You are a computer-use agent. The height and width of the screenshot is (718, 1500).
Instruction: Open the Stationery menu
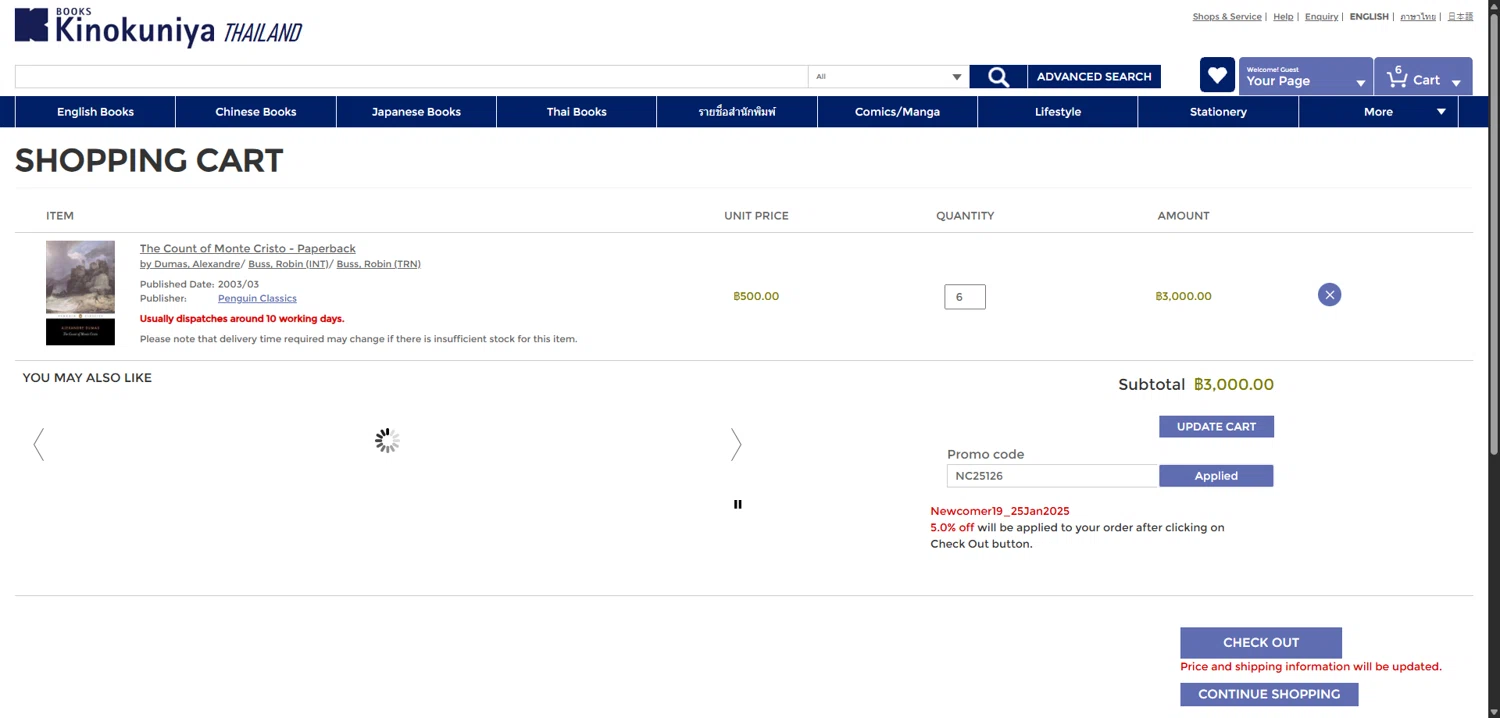(x=1218, y=112)
